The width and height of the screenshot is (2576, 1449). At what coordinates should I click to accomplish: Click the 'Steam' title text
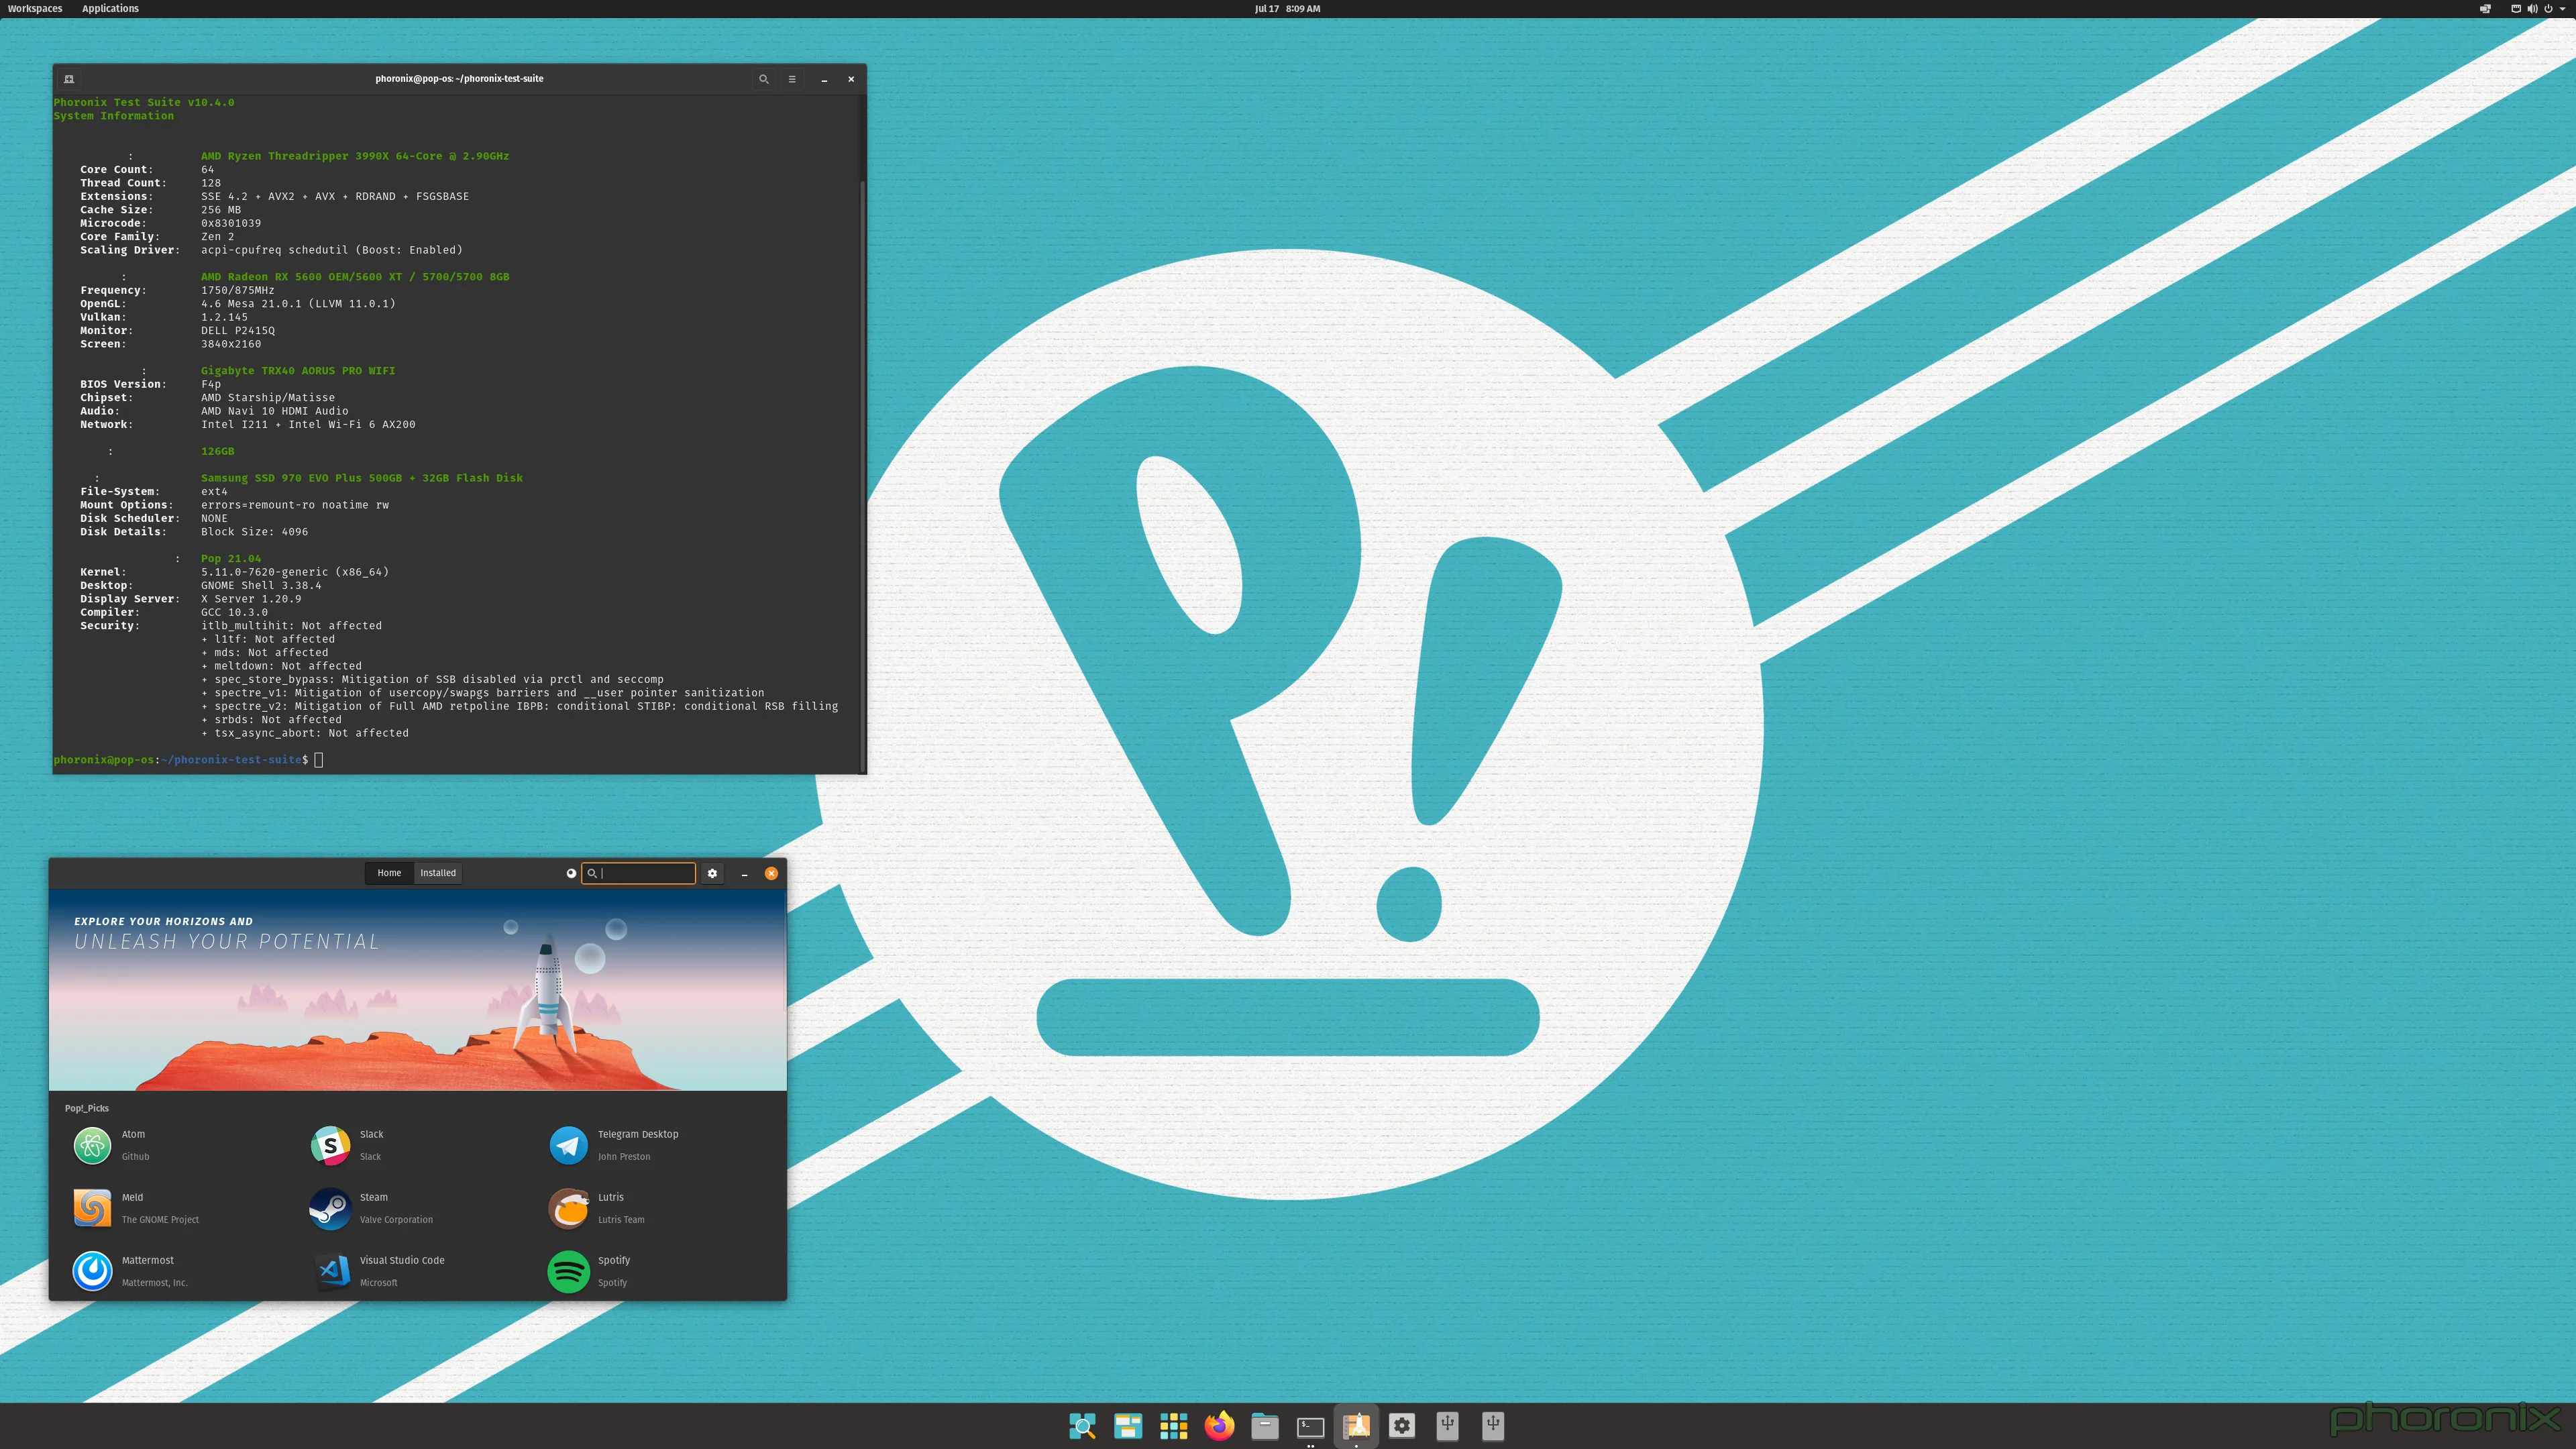click(374, 1197)
